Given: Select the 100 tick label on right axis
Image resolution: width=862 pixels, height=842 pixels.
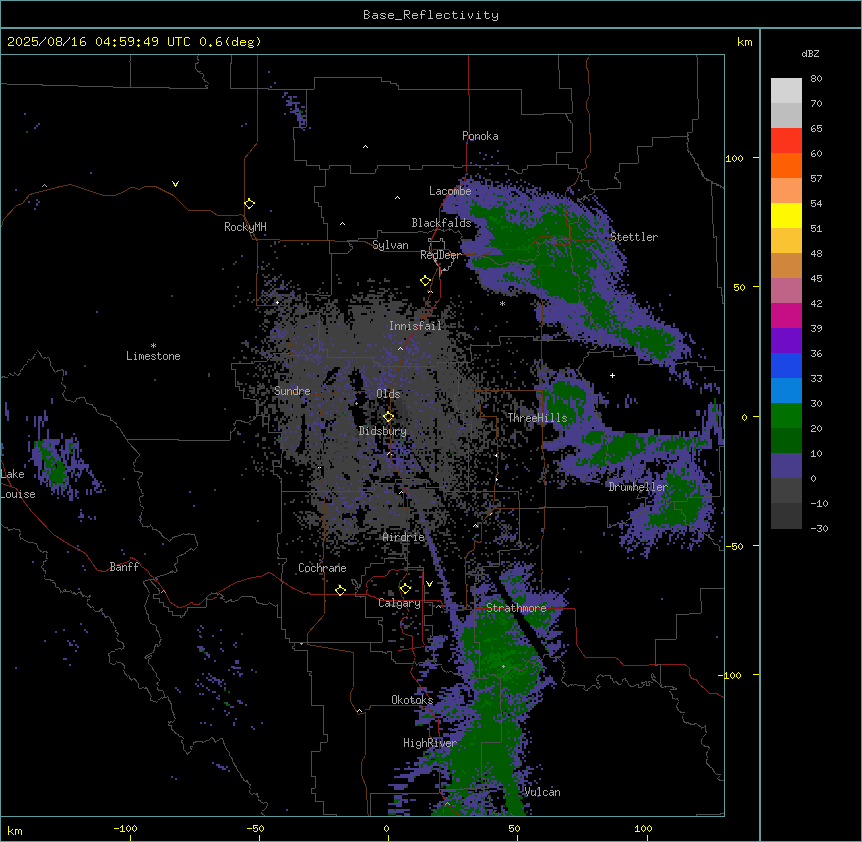Looking at the screenshot, I should 734,158.
